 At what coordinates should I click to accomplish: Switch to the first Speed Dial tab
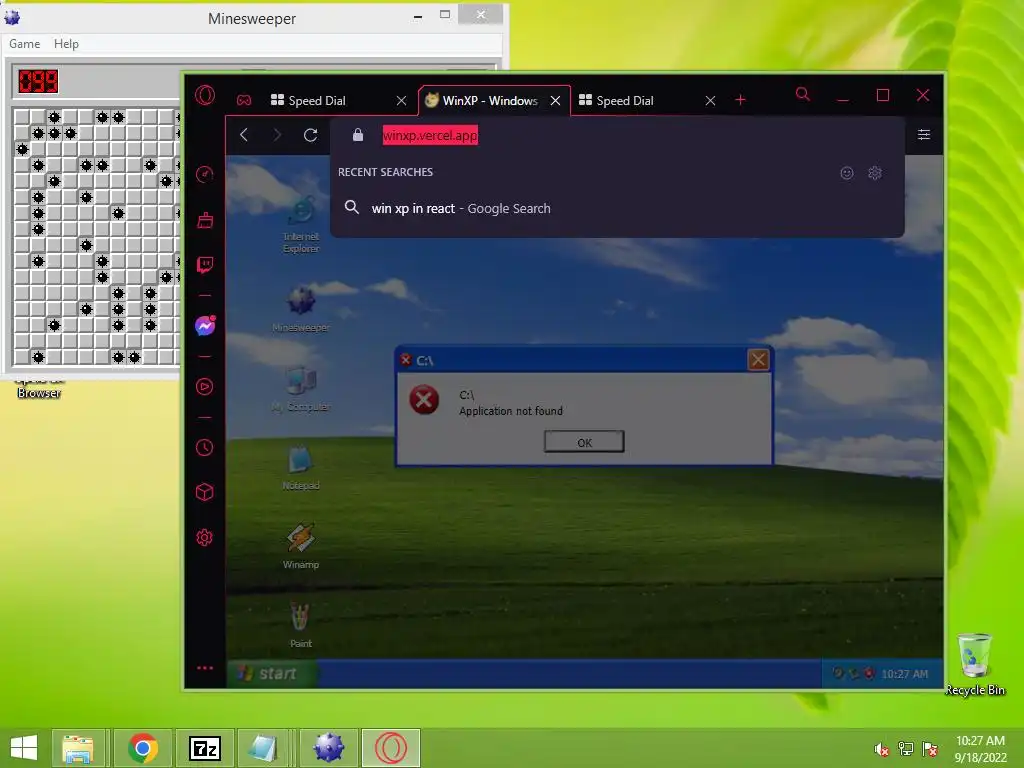327,101
